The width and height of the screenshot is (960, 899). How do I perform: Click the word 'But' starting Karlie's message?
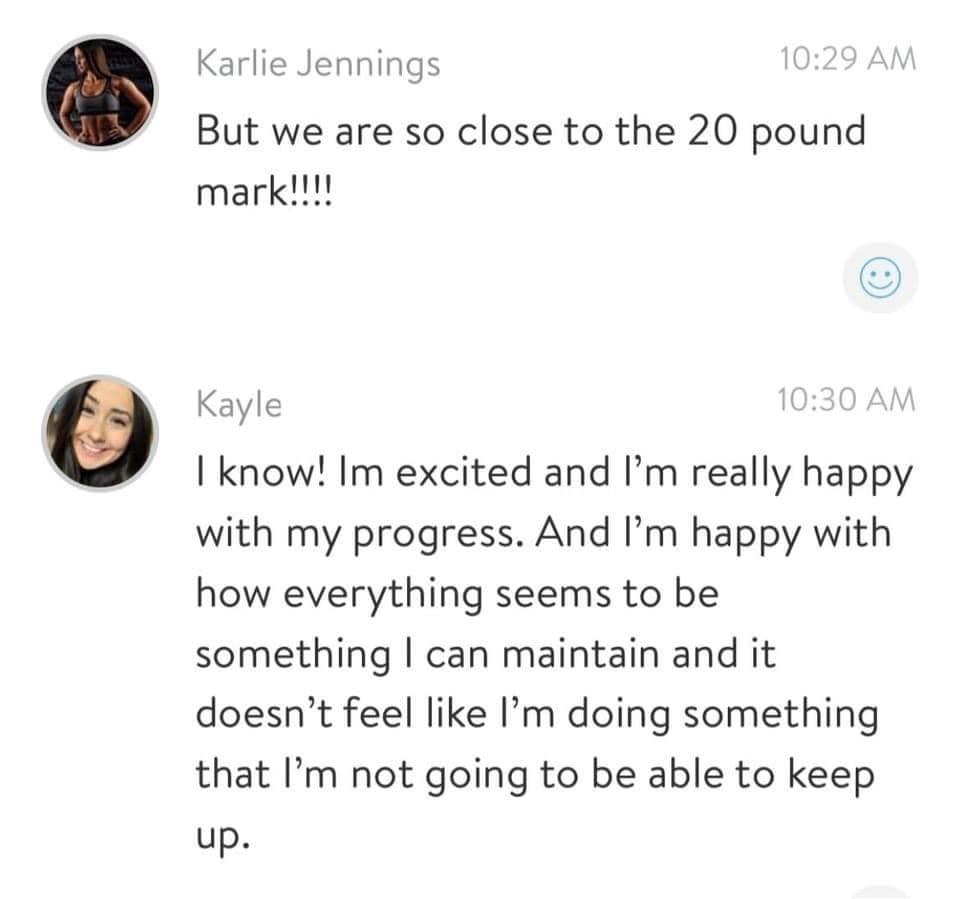228,131
